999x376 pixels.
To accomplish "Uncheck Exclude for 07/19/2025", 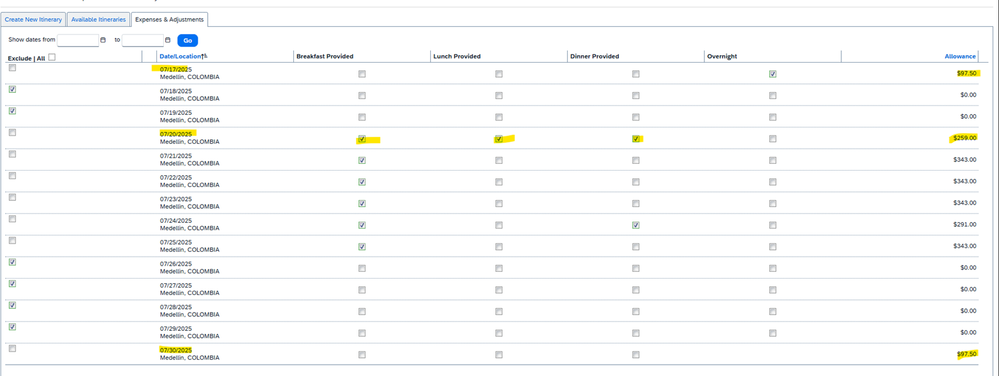I will (x=13, y=112).
